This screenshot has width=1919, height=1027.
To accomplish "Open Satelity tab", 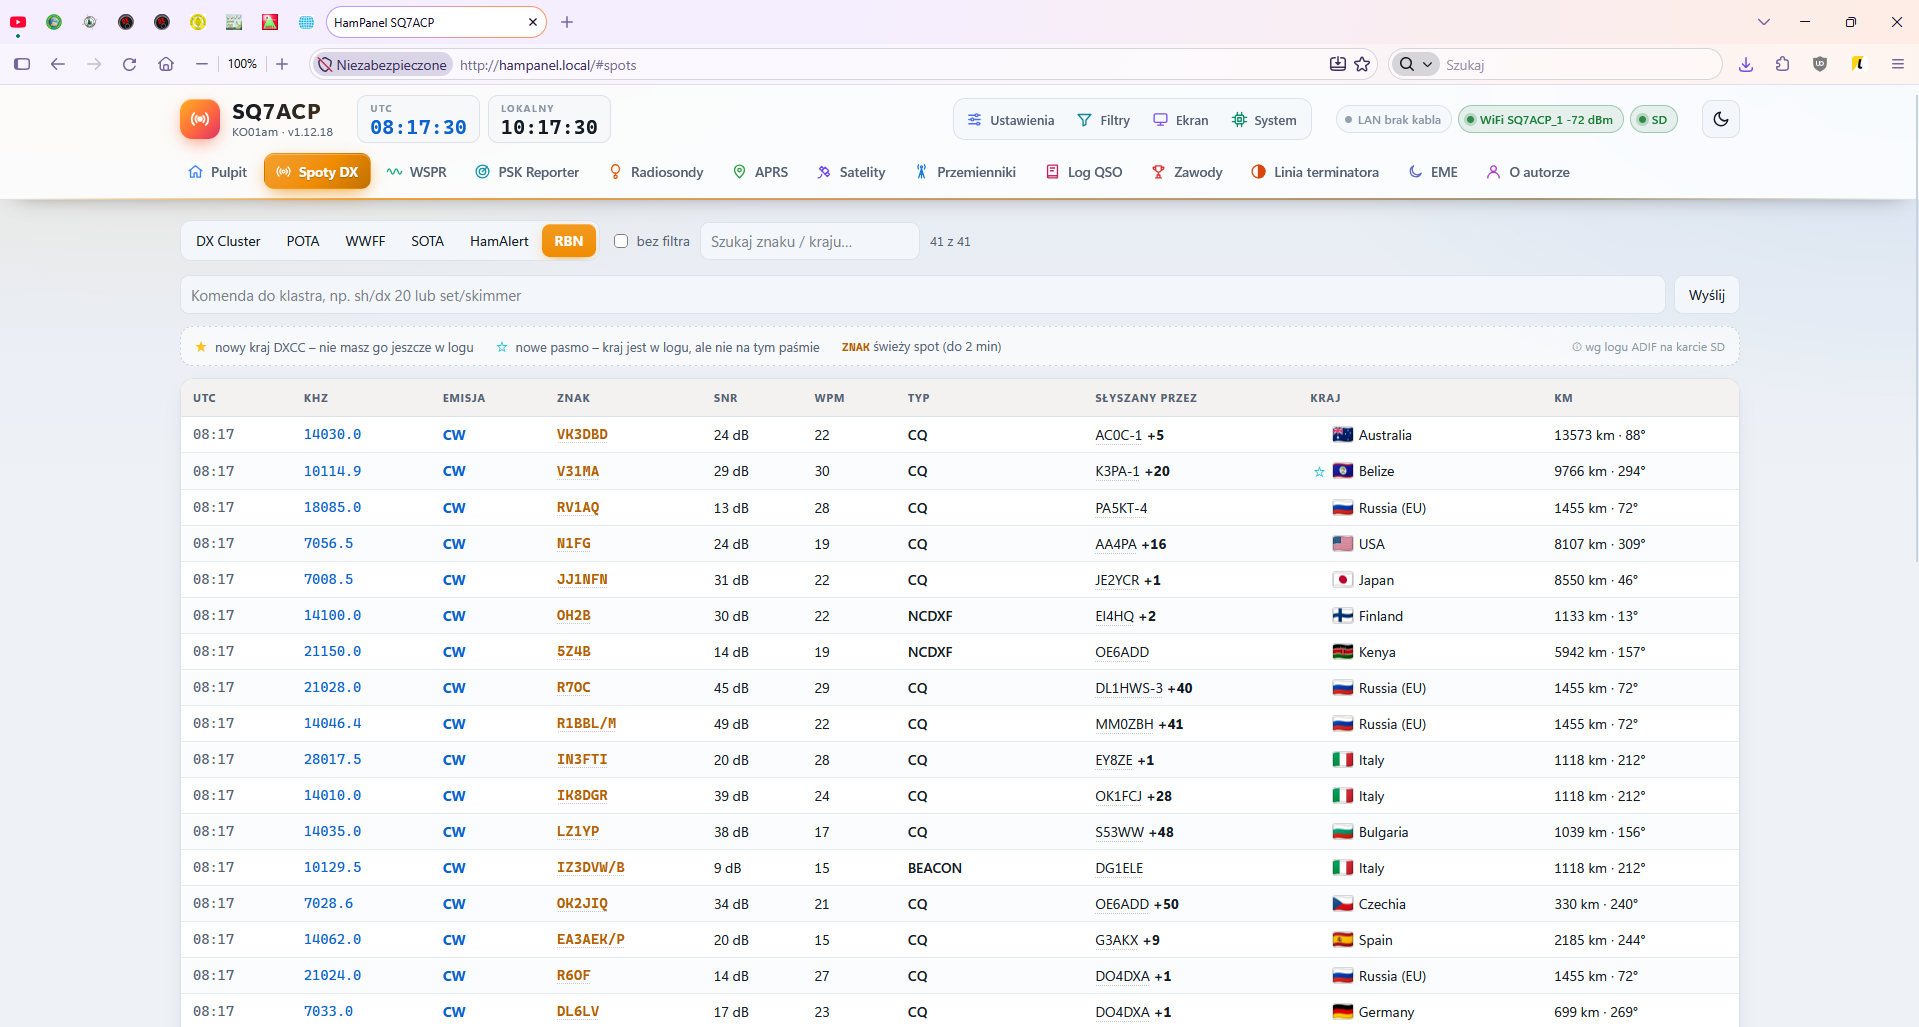I will click(851, 172).
